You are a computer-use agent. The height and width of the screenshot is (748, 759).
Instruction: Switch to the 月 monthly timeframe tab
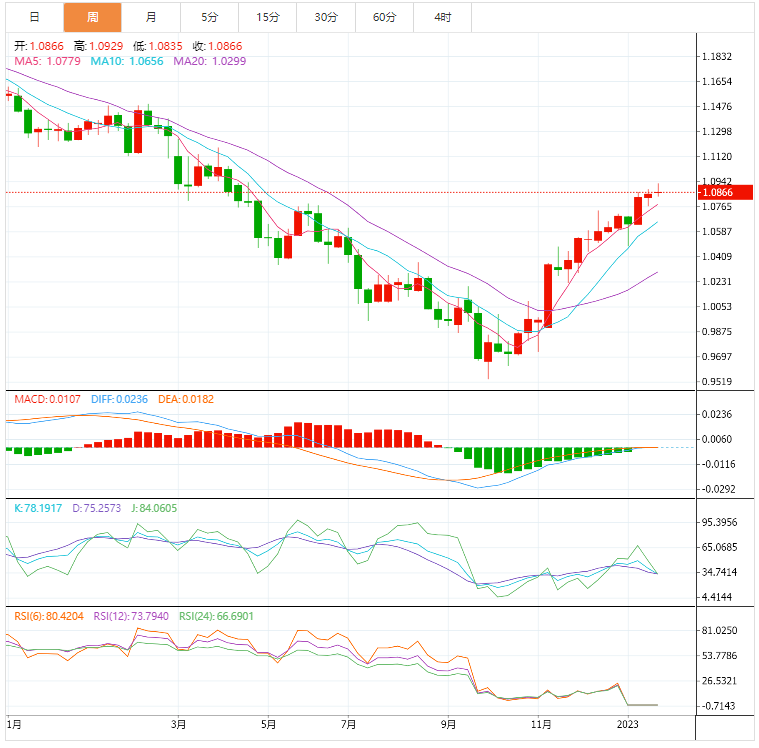[x=151, y=17]
